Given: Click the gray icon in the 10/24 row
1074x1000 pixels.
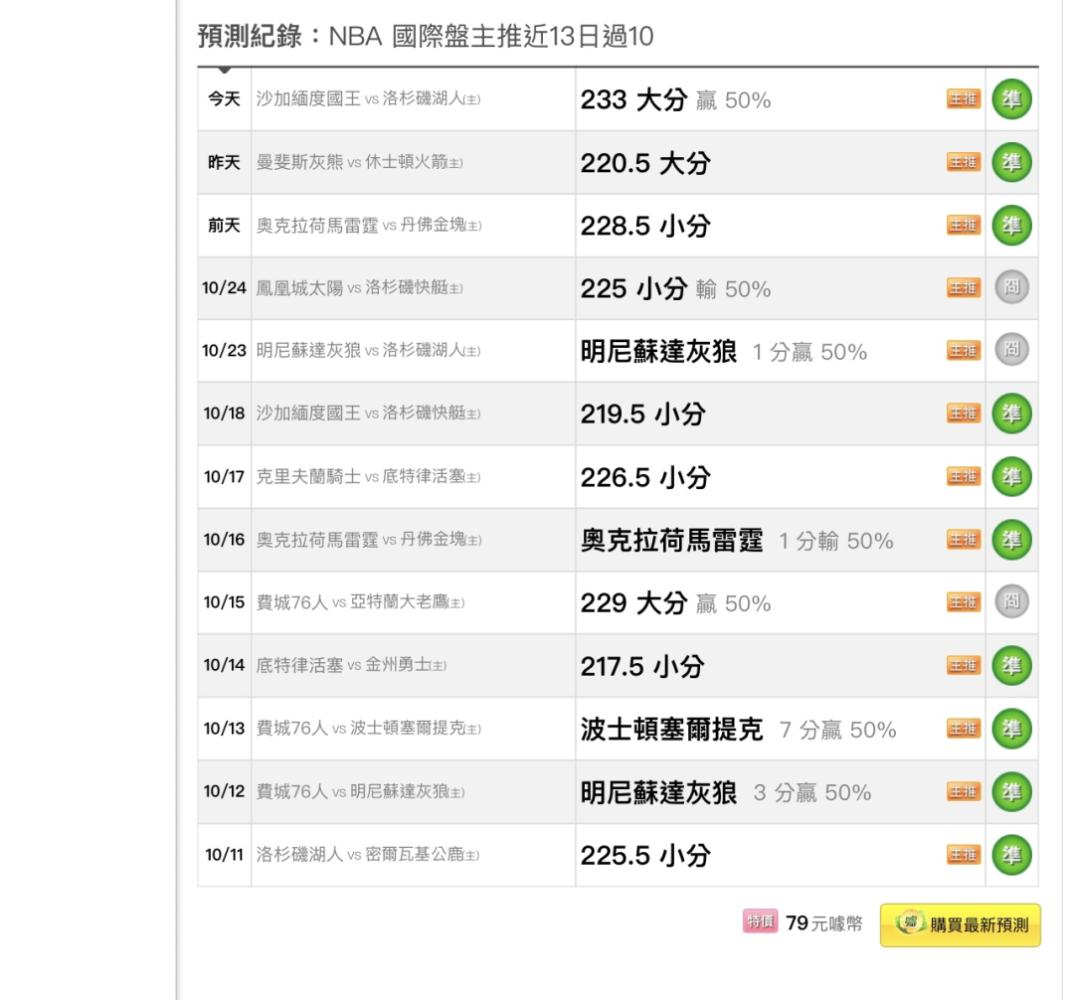Looking at the screenshot, I should tap(1012, 287).
